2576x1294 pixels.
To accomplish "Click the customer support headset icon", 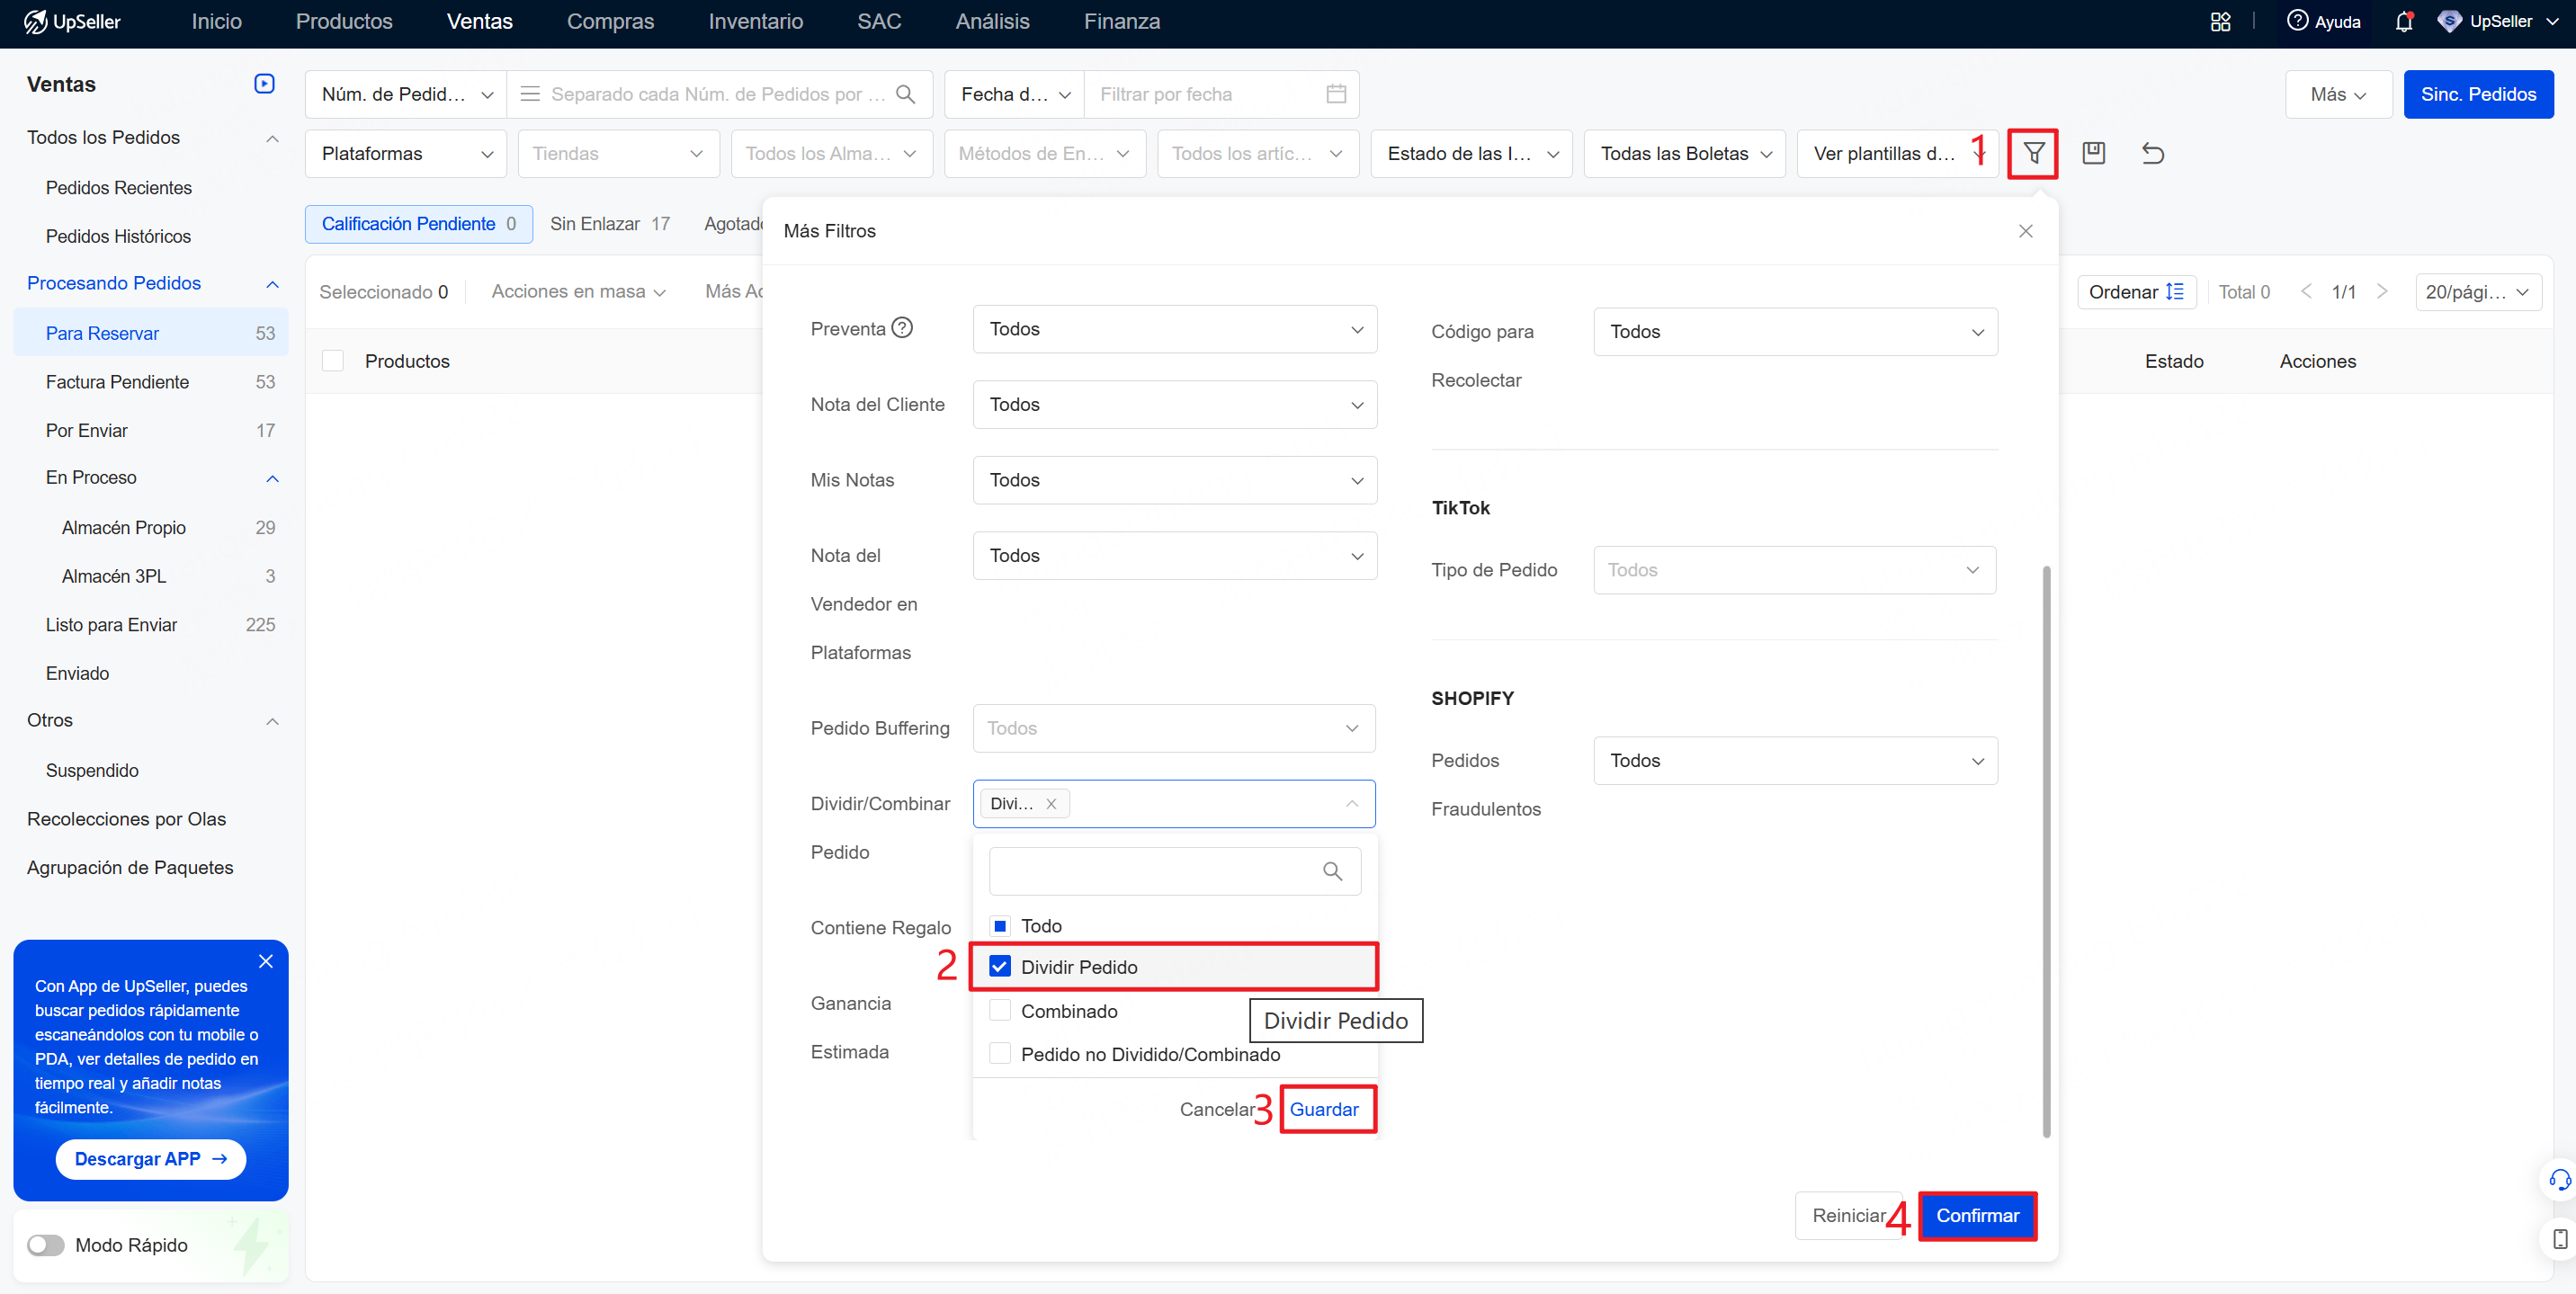I will 2559,1180.
